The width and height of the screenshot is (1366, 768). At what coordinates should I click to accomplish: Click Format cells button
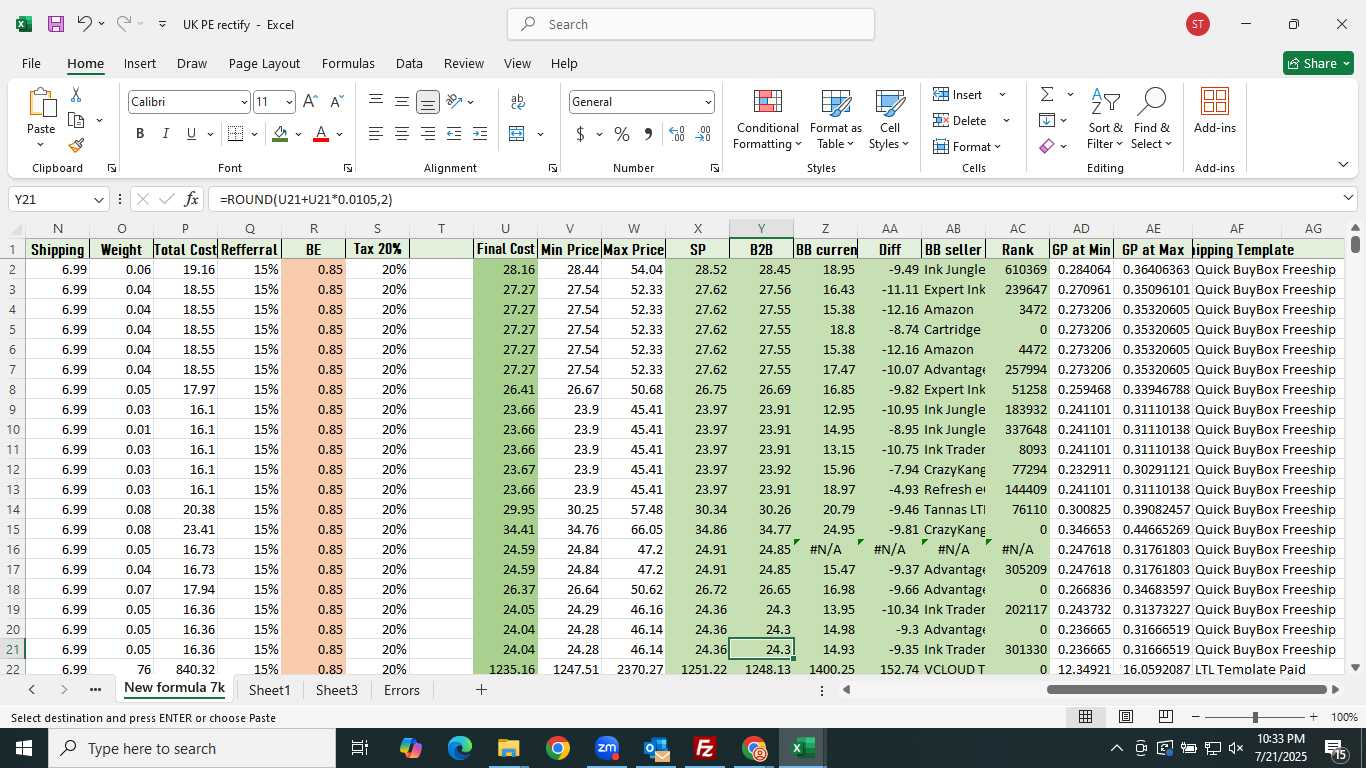(x=966, y=146)
